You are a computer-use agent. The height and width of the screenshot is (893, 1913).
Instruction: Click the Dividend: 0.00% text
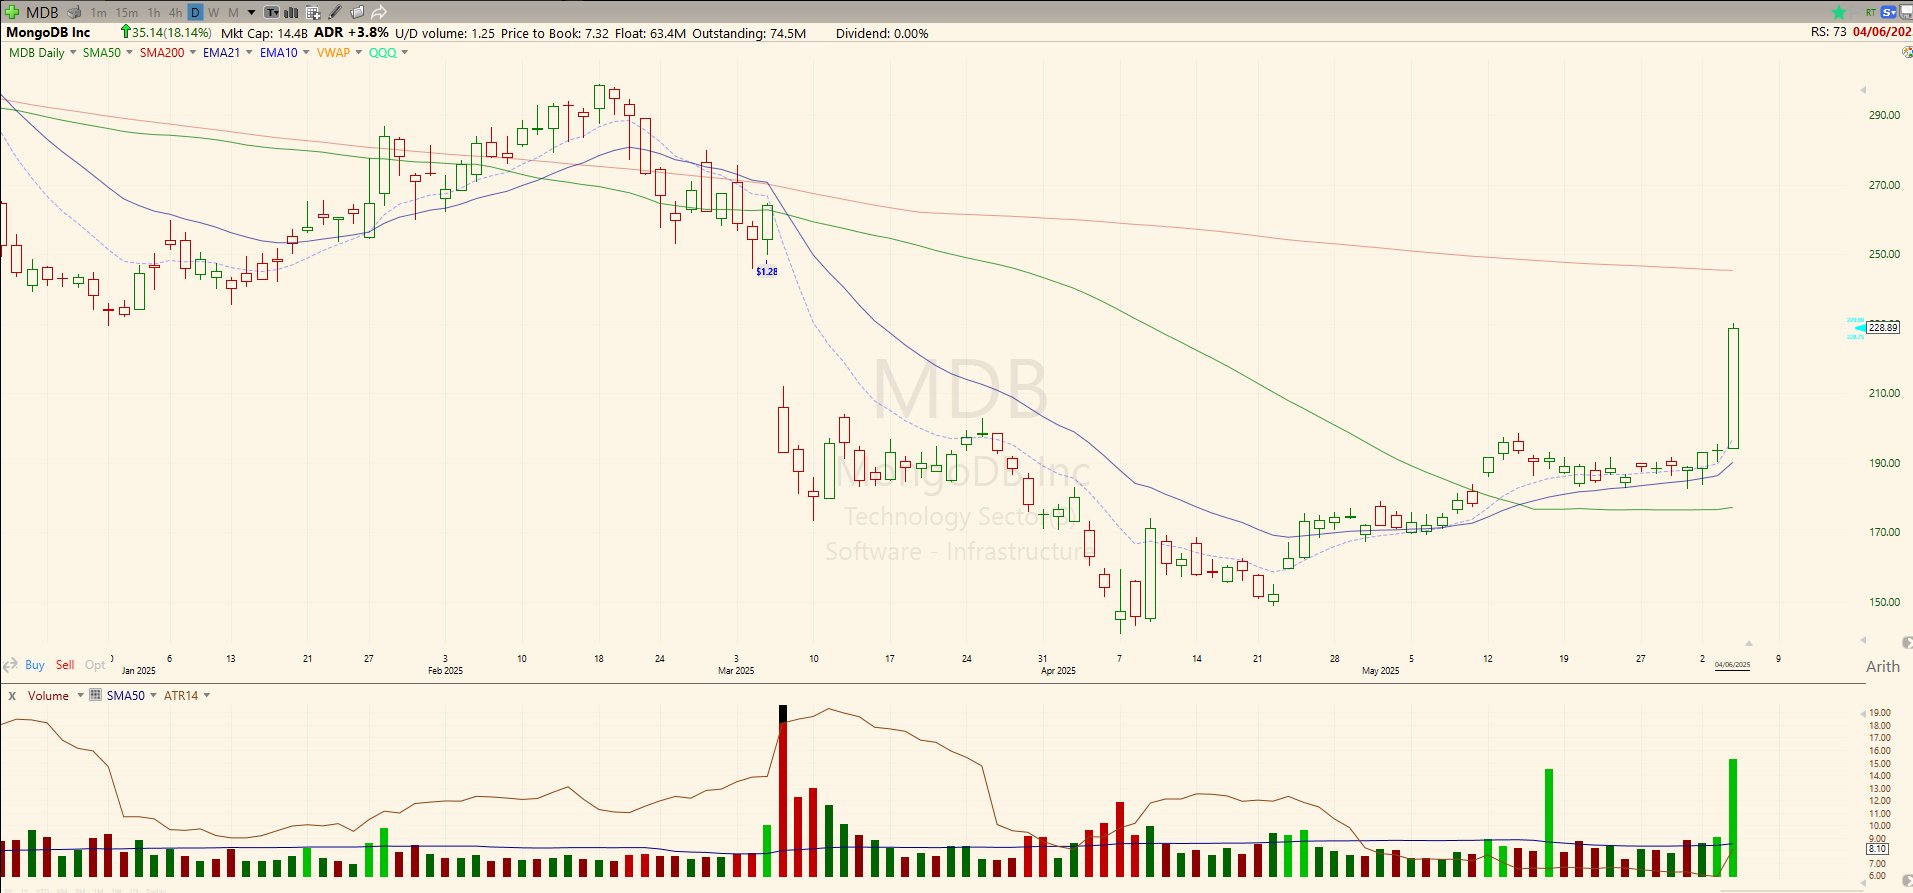882,33
